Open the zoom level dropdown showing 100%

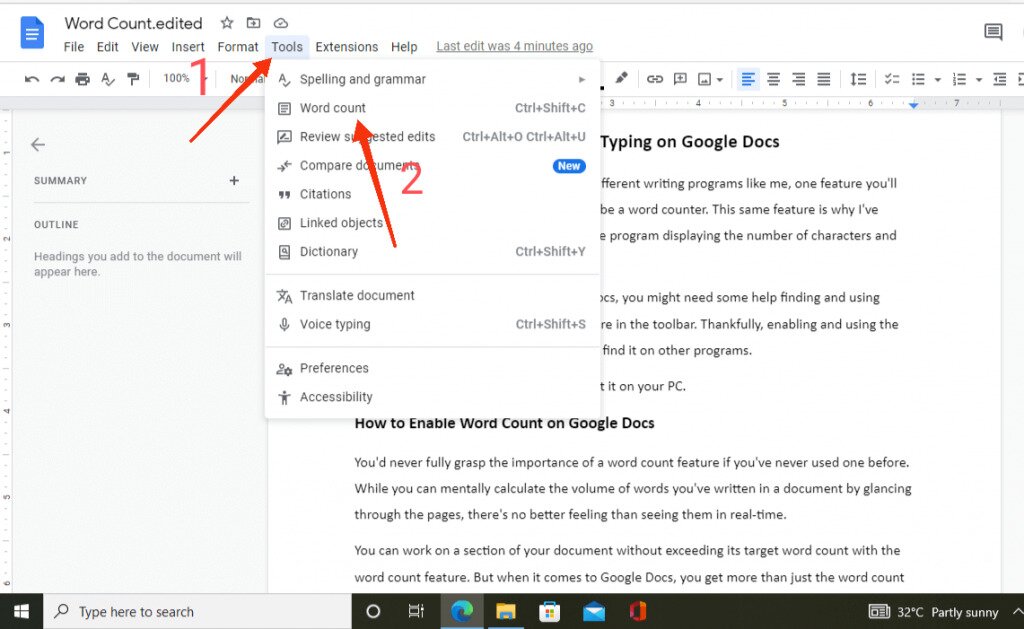(x=176, y=78)
